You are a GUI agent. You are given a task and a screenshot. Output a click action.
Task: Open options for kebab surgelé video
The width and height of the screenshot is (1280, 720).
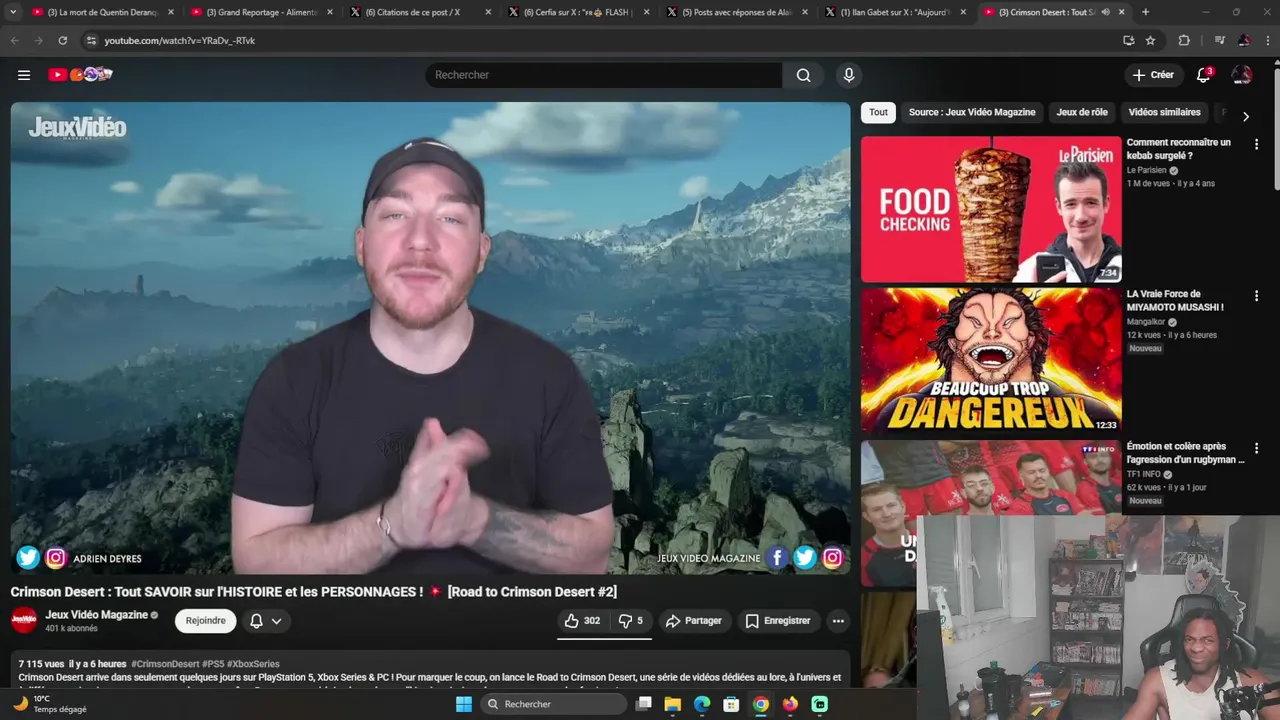click(1256, 144)
